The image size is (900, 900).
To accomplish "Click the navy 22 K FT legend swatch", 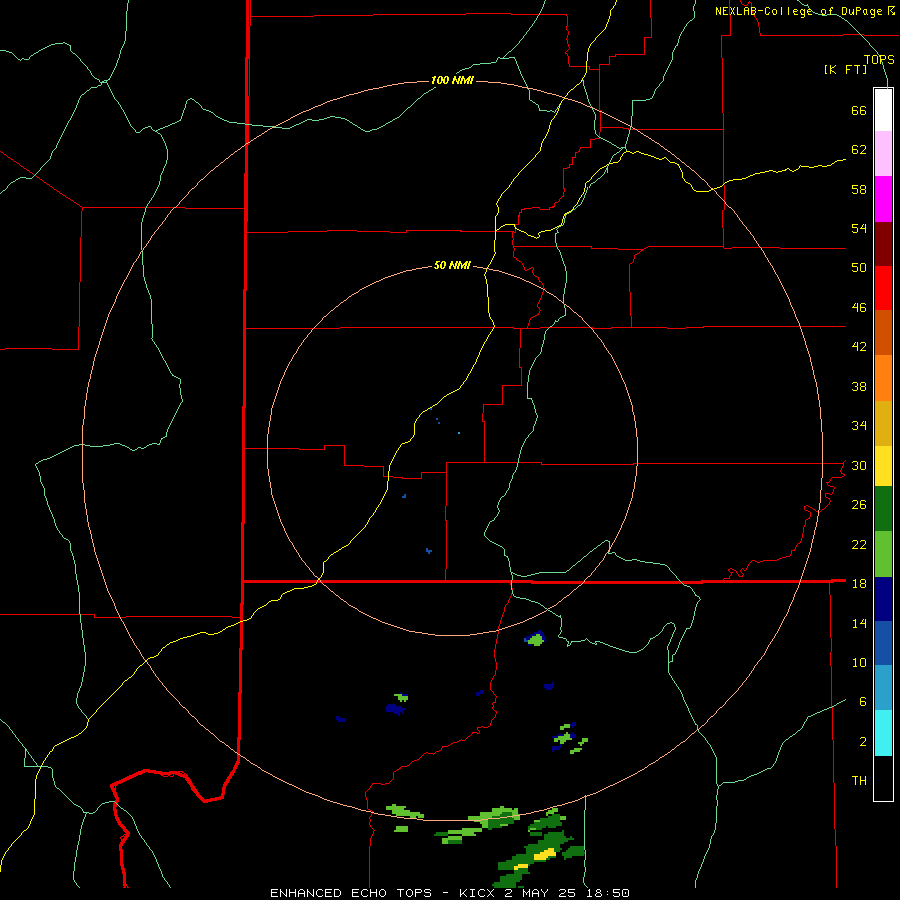I will (x=883, y=599).
